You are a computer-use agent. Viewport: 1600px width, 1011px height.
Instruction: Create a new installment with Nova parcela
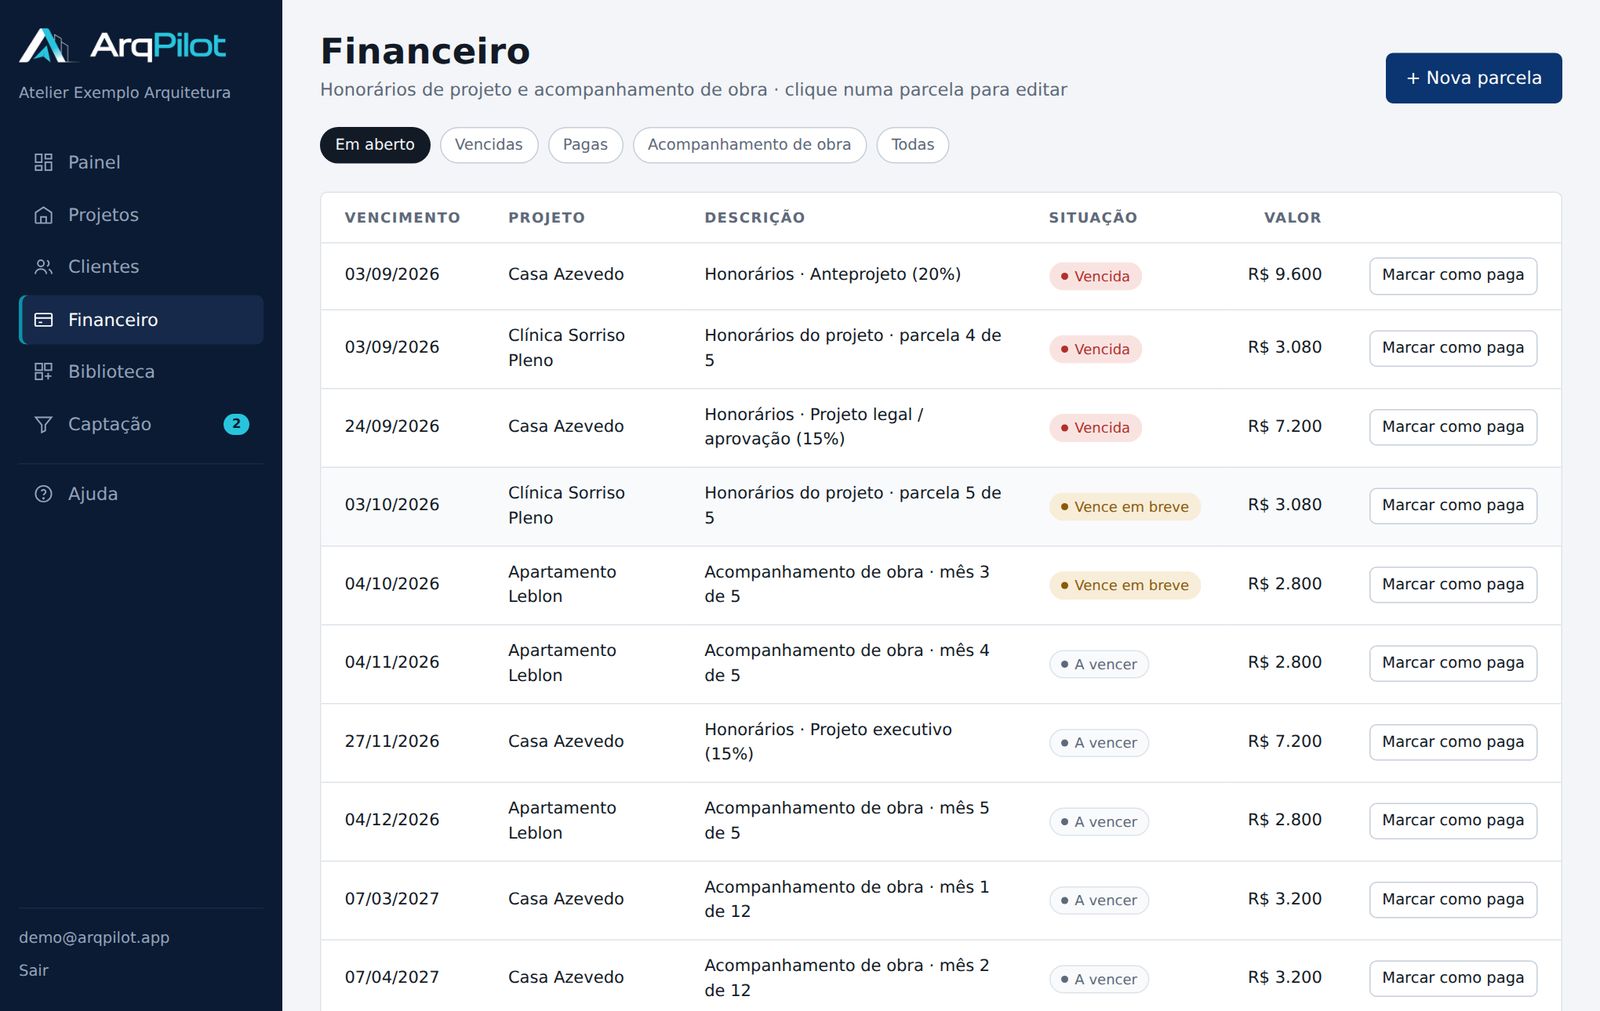tap(1474, 78)
